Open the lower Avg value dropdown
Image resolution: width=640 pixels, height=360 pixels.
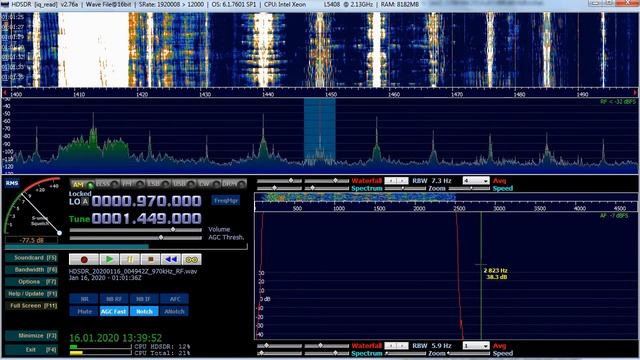476,346
